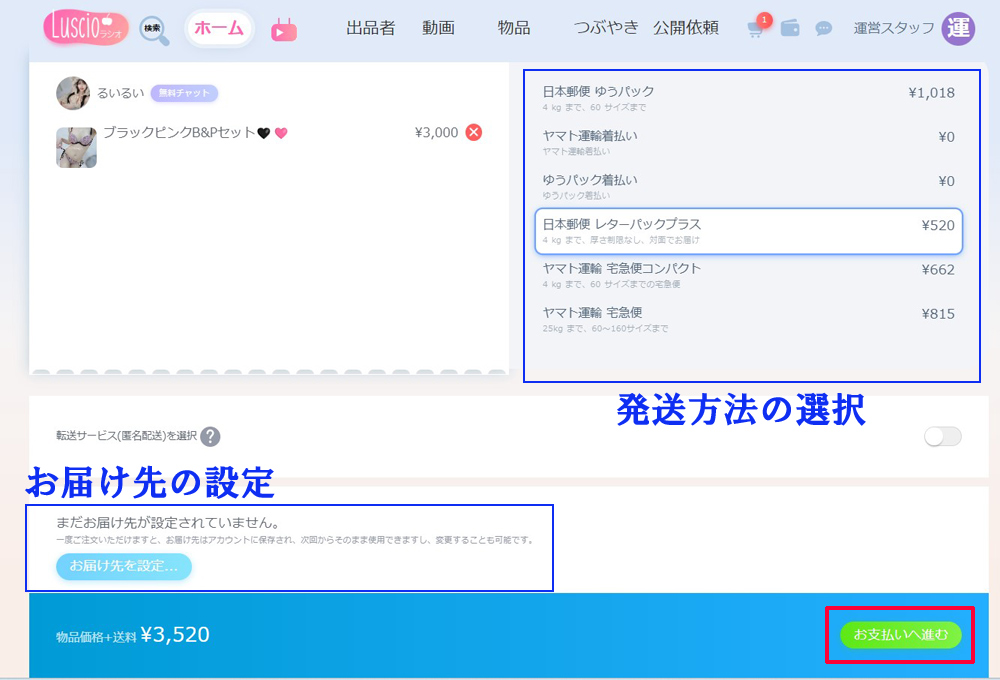Select ヤマト運輸着払い shipping option
This screenshot has width=1000, height=680.
[748, 142]
